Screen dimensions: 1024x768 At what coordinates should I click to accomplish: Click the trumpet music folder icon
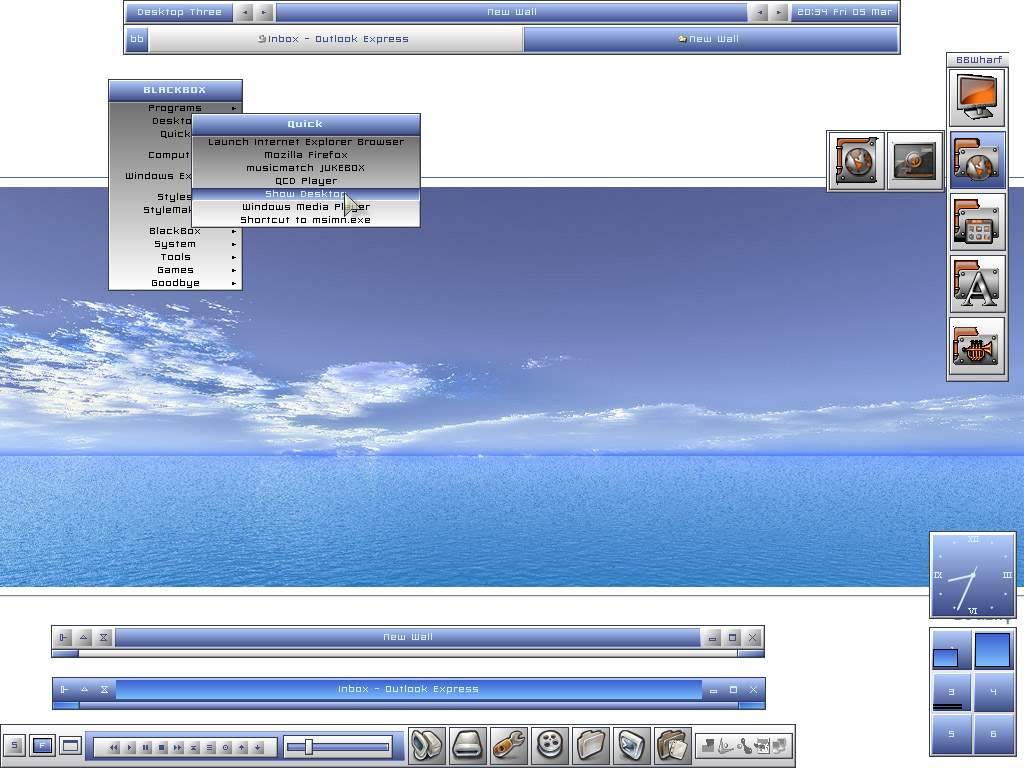click(x=977, y=347)
